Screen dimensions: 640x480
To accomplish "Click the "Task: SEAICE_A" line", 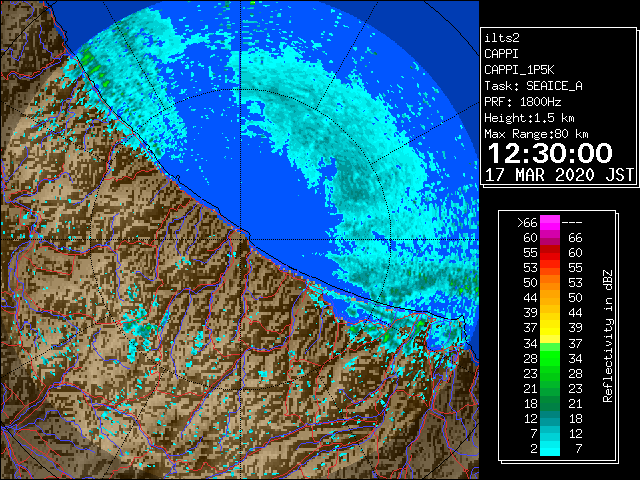I will tap(533, 86).
